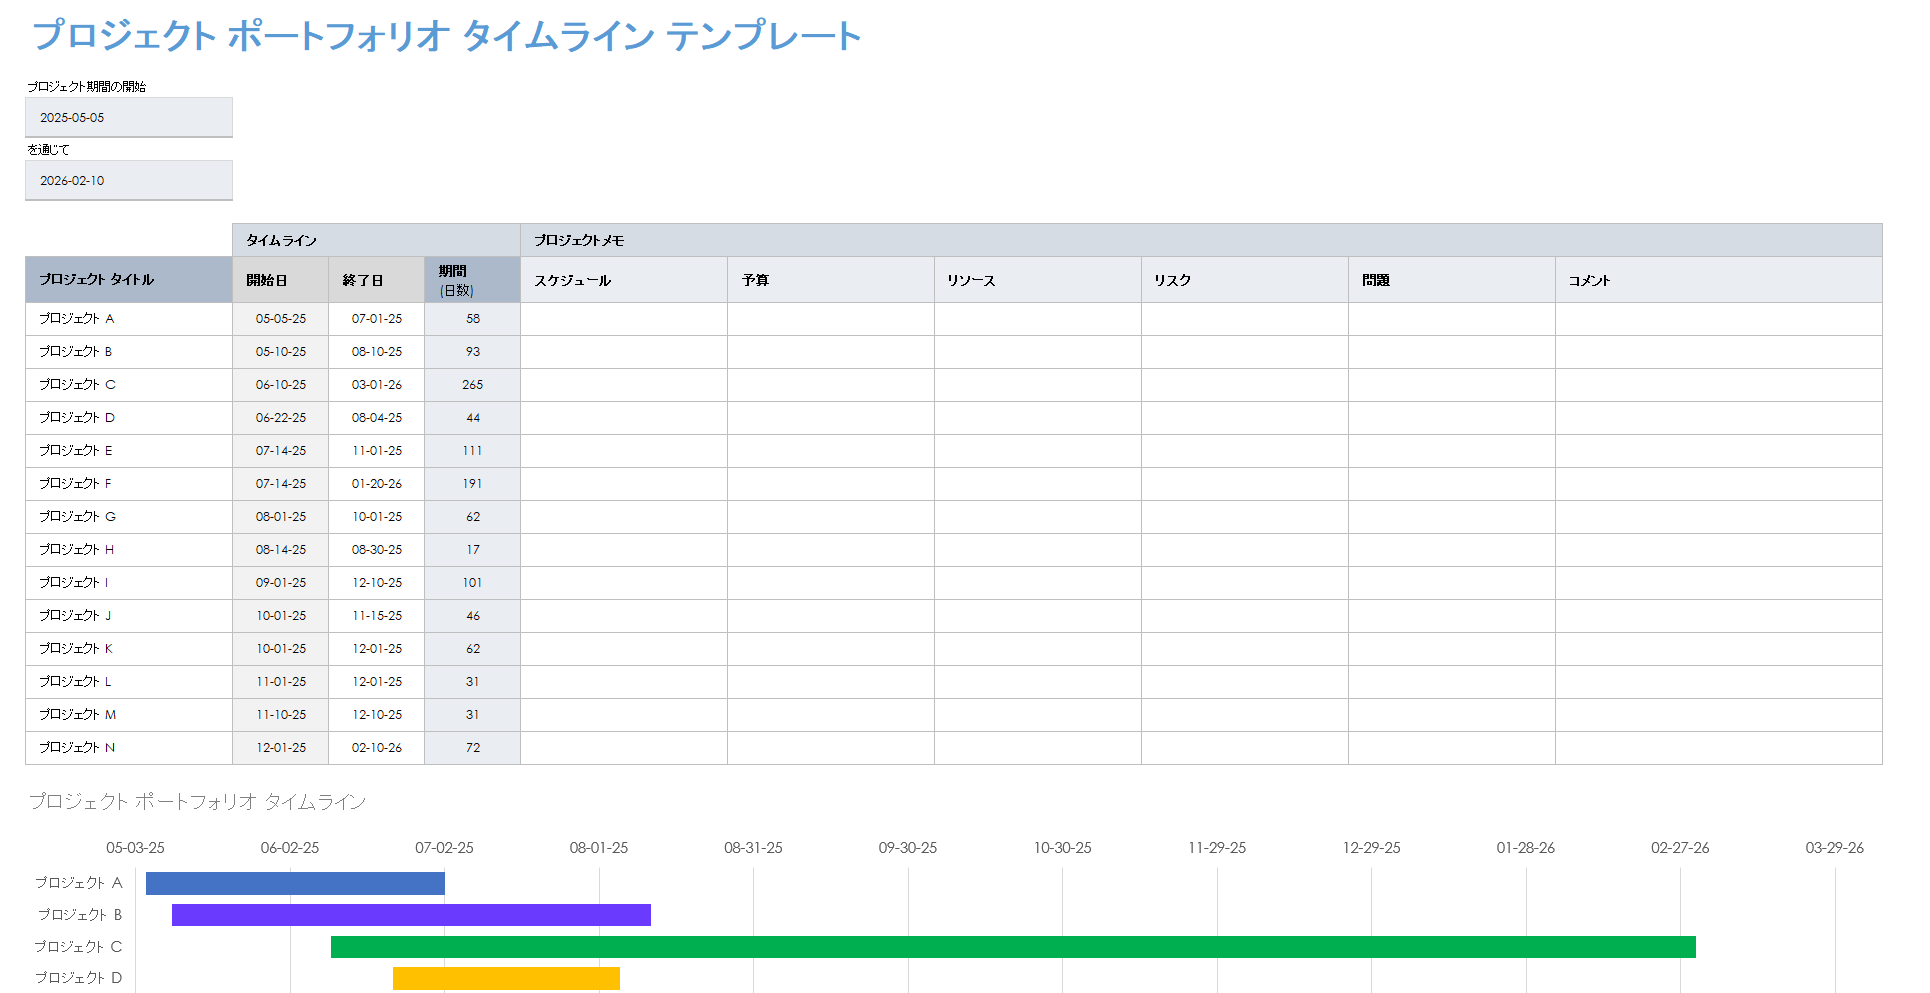Screen dimensions: 1930x993
Task: Click end date 07-01-25 of Project A
Action: click(376, 319)
